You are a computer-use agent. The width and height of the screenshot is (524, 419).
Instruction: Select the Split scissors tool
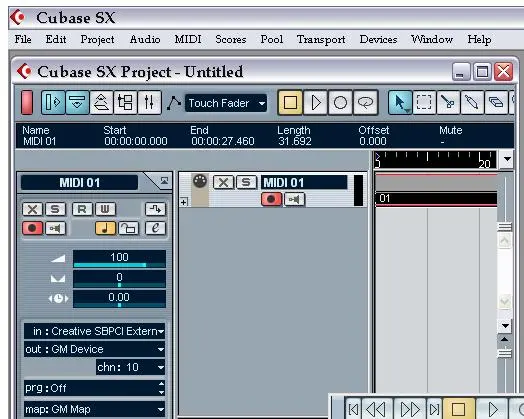[x=448, y=102]
